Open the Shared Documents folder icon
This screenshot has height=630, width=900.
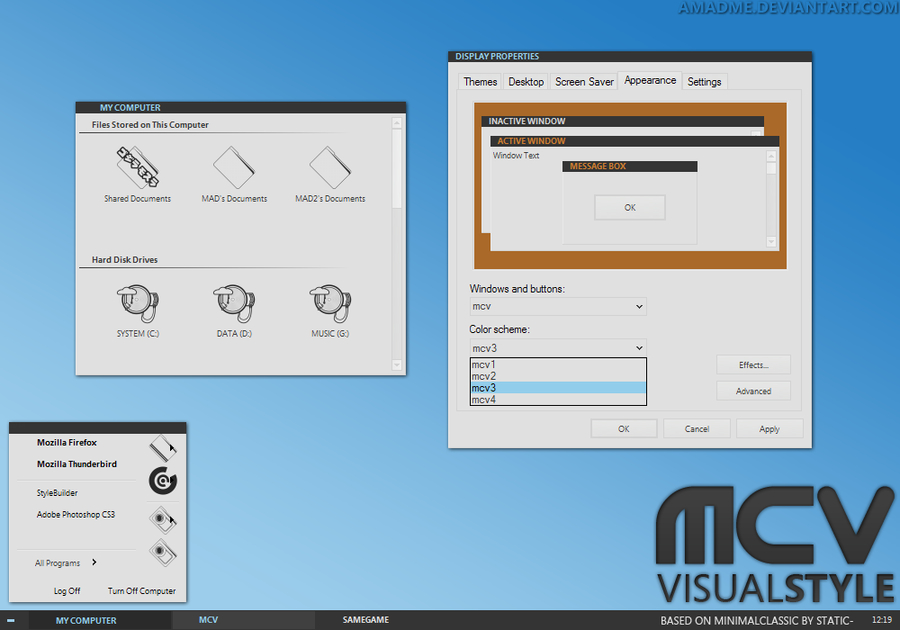[138, 167]
